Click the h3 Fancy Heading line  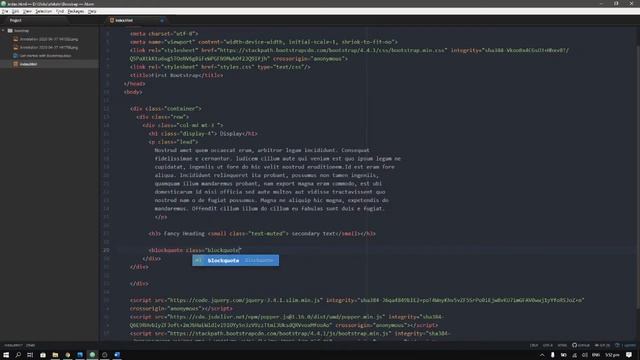pyautogui.click(x=262, y=233)
